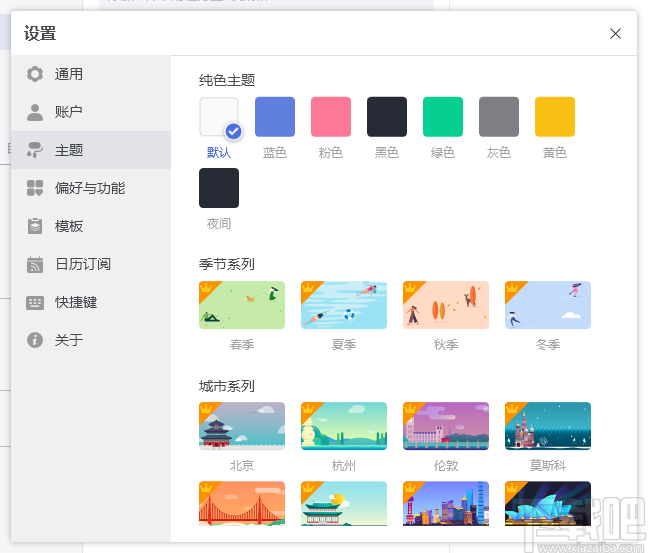Click the 莫斯科 label text
The image size is (648, 553).
[x=548, y=466]
